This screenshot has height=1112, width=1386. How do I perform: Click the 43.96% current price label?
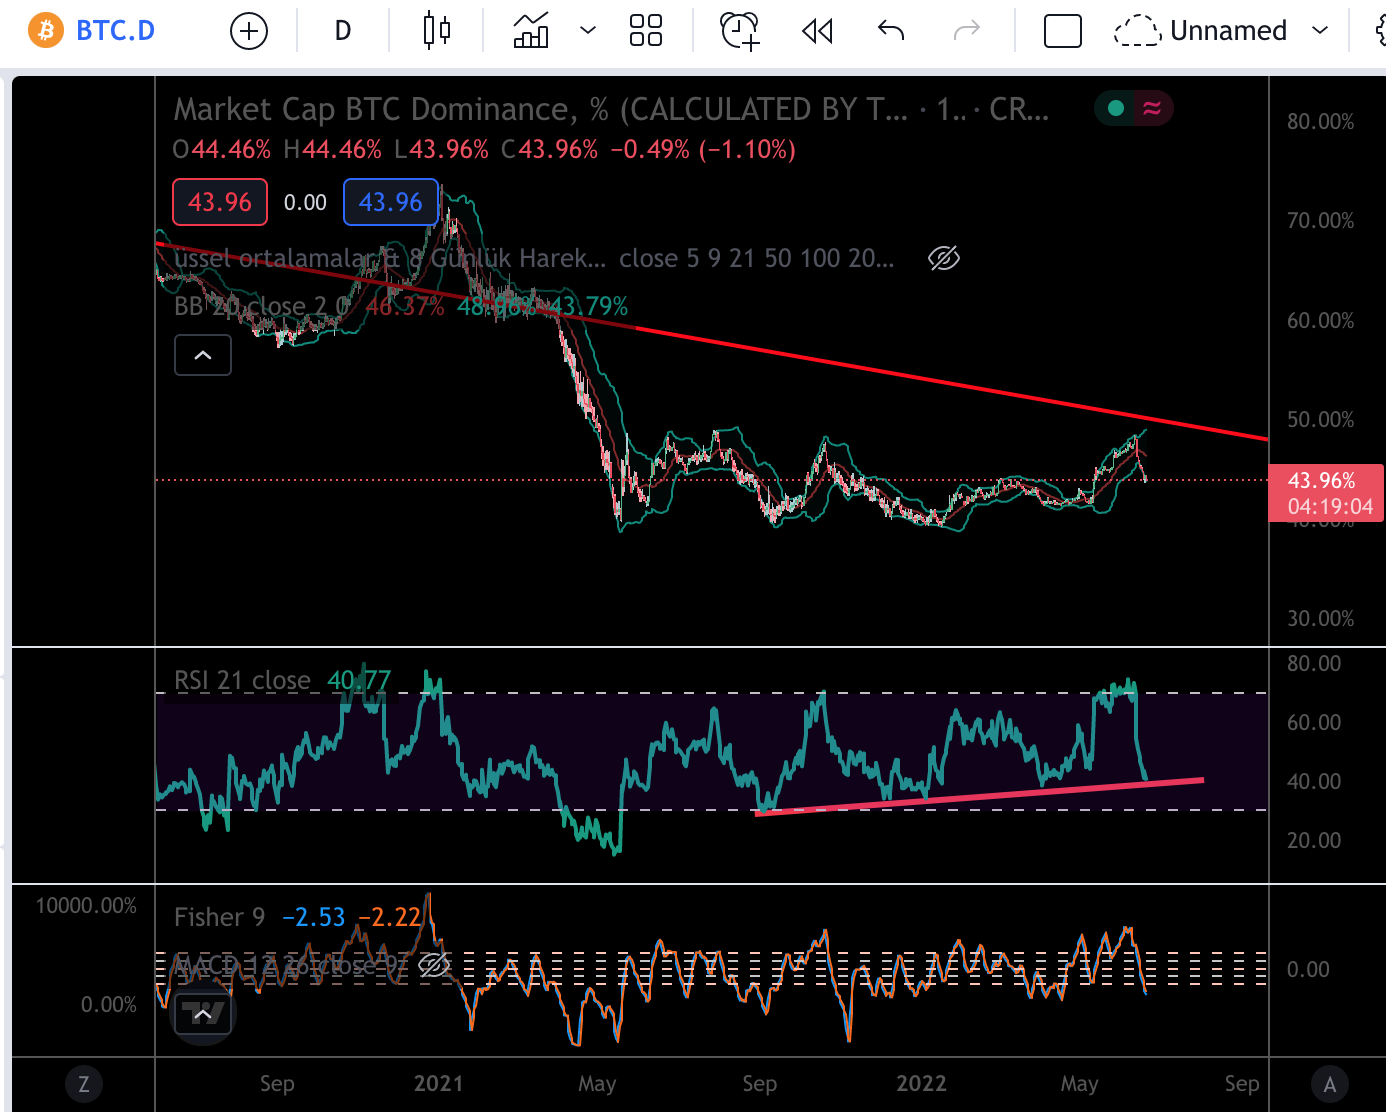pos(1326,493)
